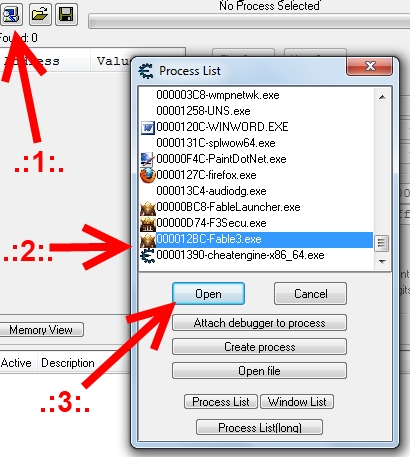Click the Create process button
410x457 pixels.
[x=259, y=347]
